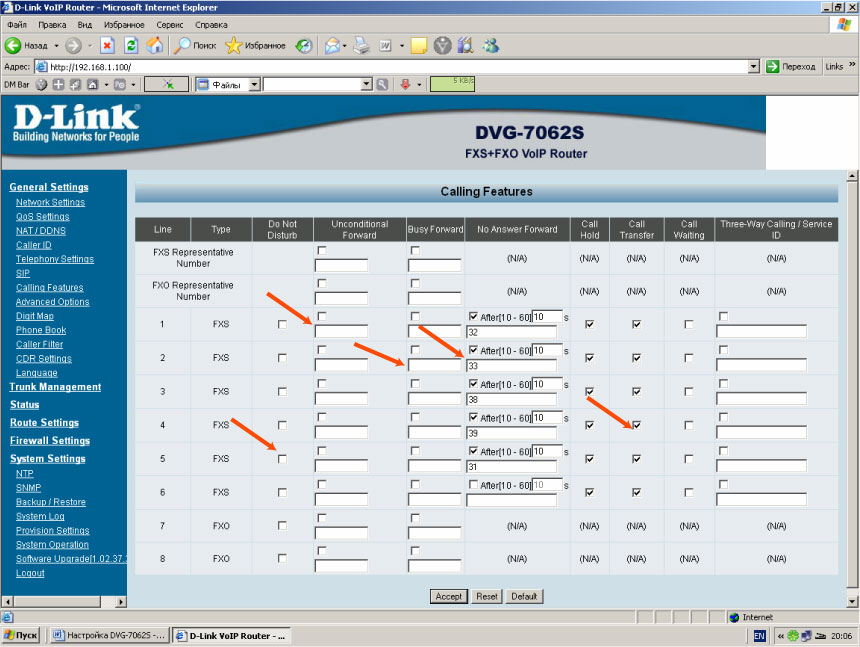Screen dimensions: 860x647
Task: Open the Вид menu
Action: click(85, 24)
